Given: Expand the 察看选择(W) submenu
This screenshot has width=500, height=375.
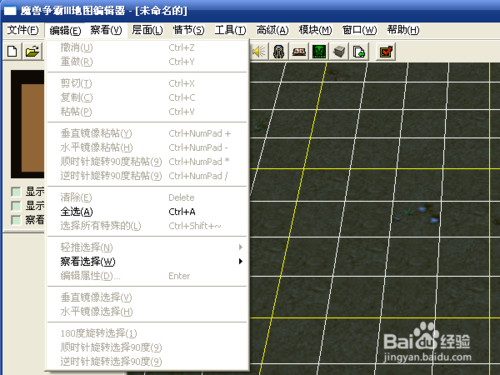Looking at the screenshot, I should pyautogui.click(x=147, y=262).
